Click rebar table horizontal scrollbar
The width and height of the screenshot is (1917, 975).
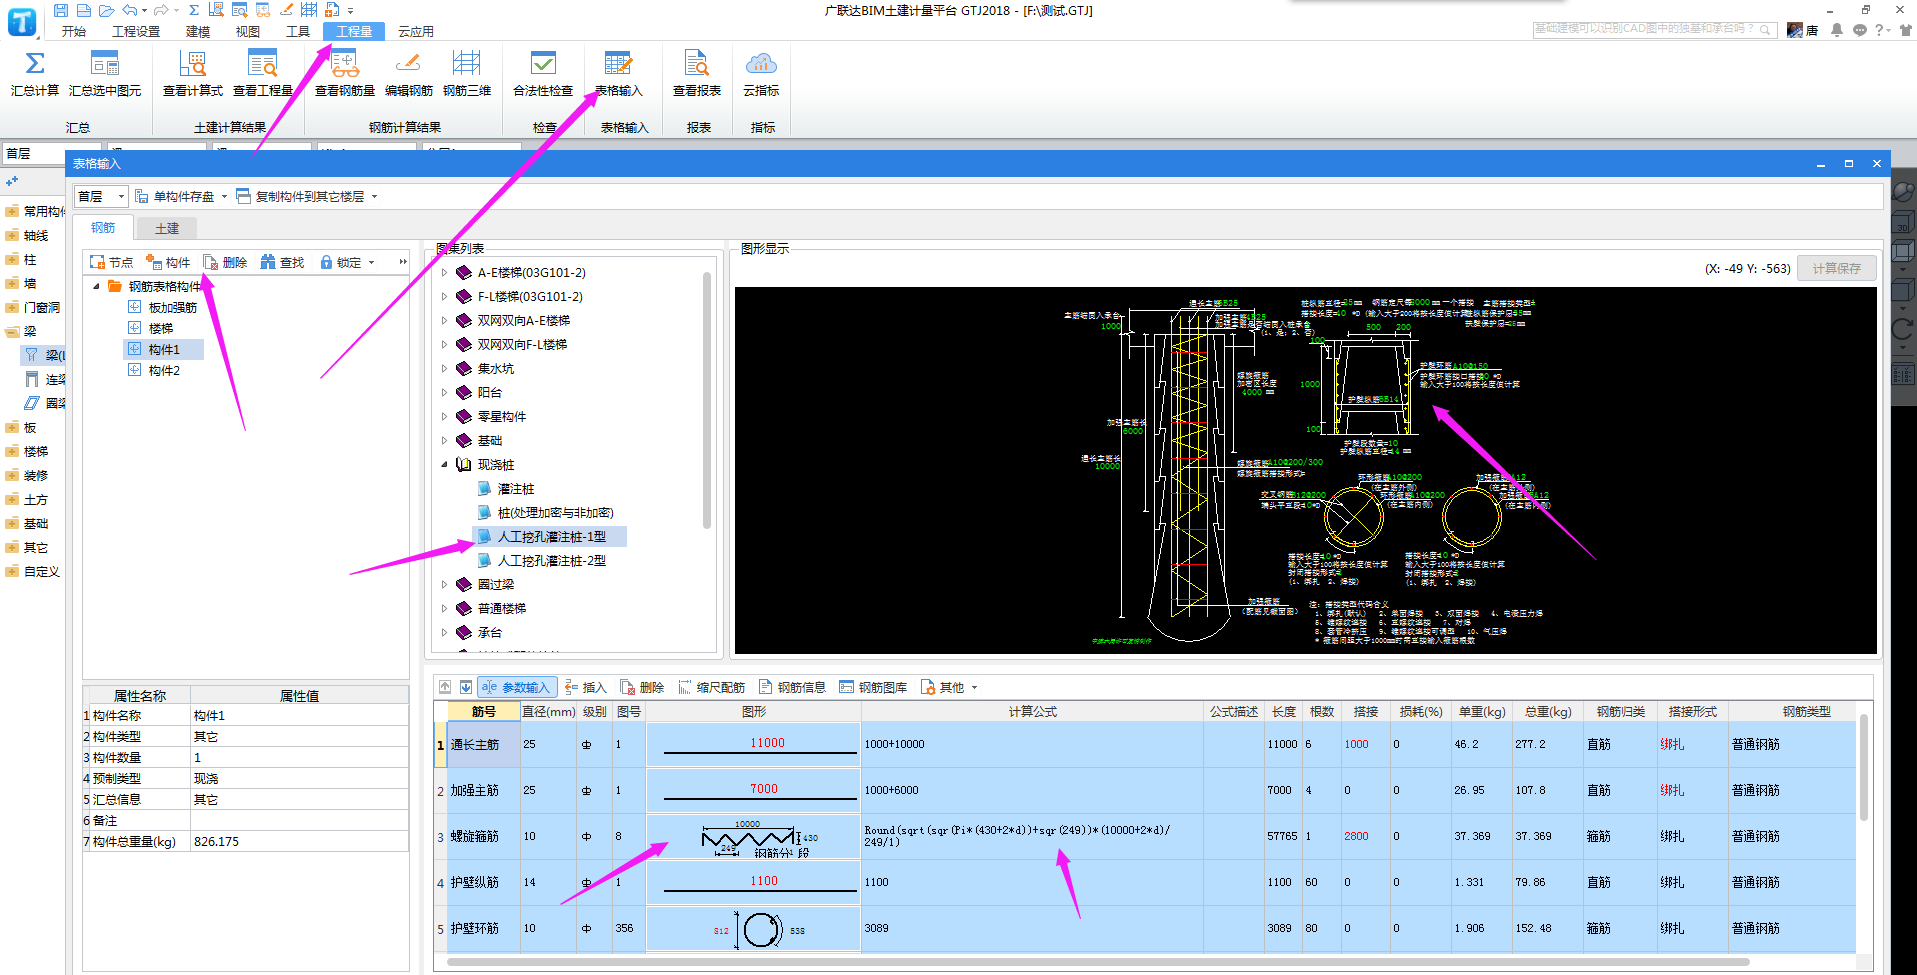(1097, 962)
